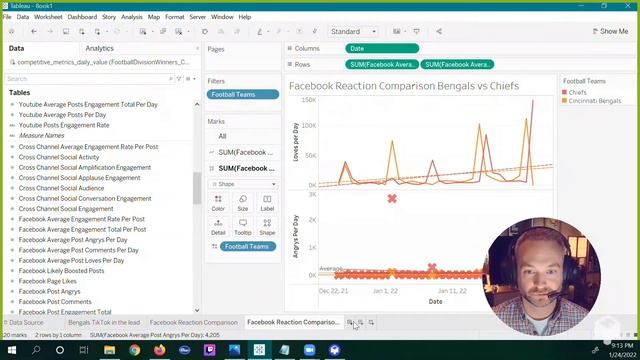Open the Bengals TikTok in the lead sheet
The width and height of the screenshot is (640, 360).
point(104,322)
